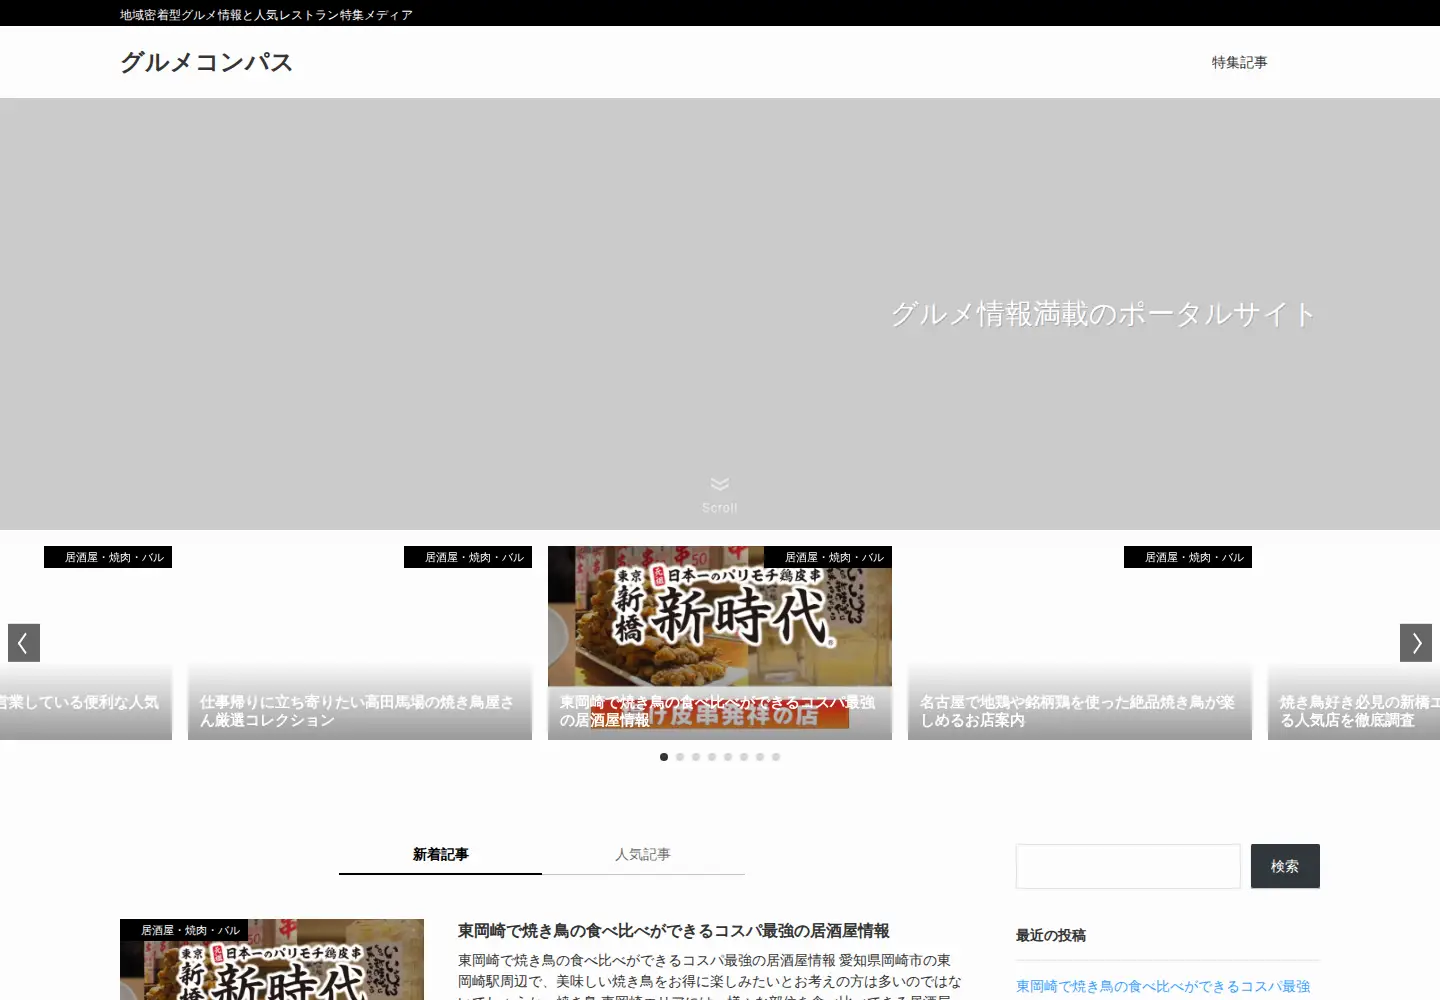1440x1000 pixels.
Task: Click the hero text グルメ情報満載のポータルサイト
Action: [x=1103, y=314]
